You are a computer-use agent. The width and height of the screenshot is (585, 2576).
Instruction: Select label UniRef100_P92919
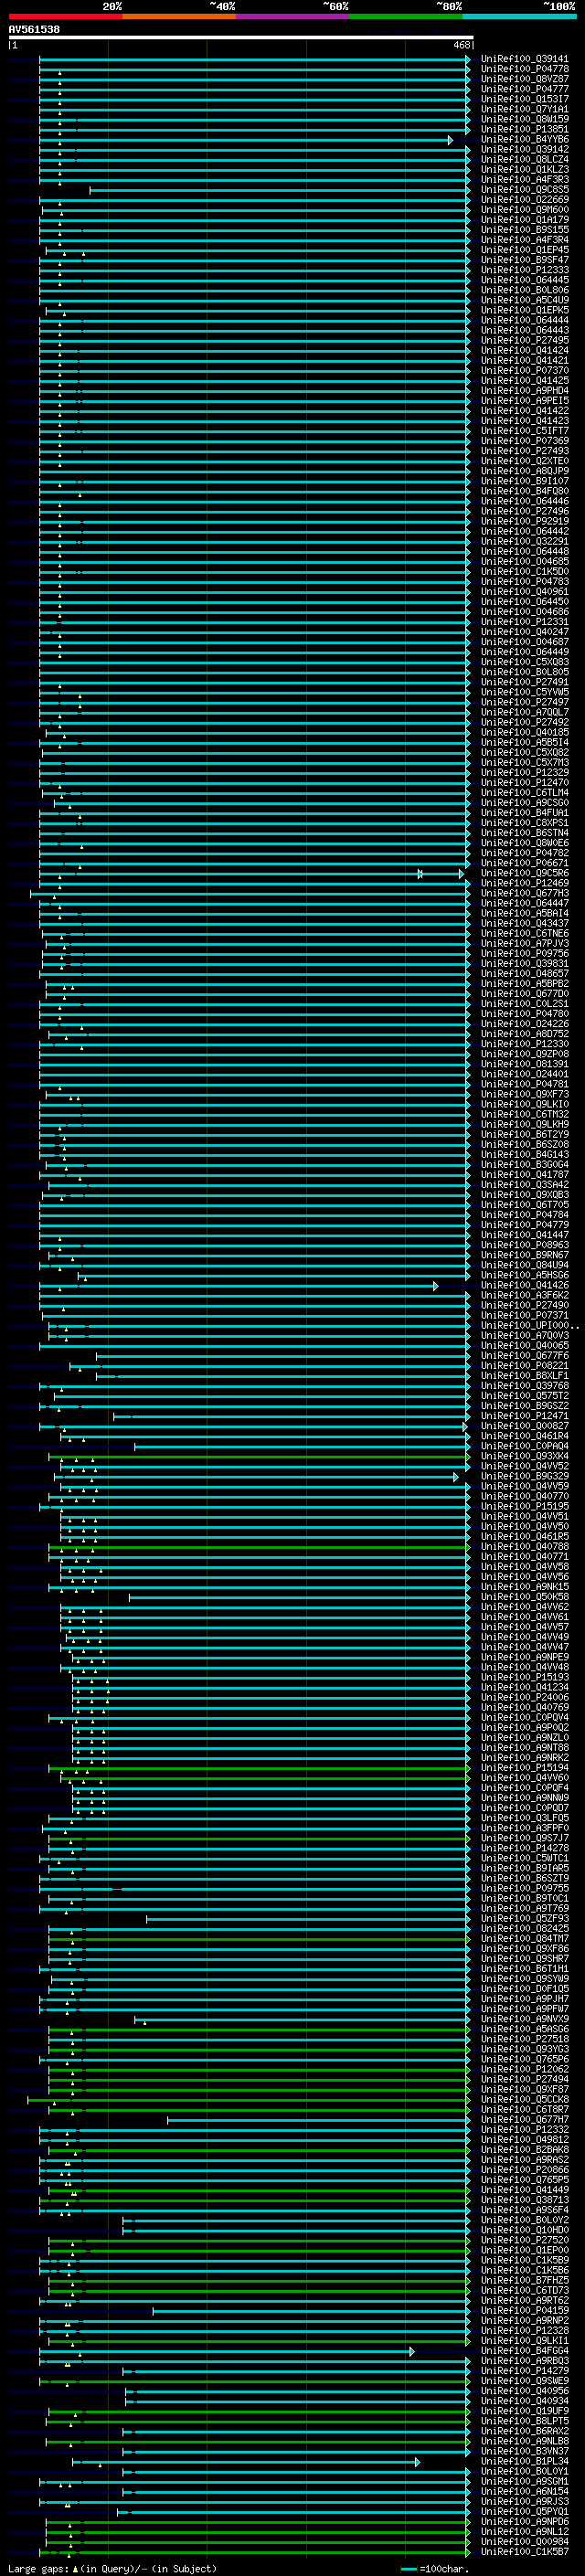click(x=525, y=521)
